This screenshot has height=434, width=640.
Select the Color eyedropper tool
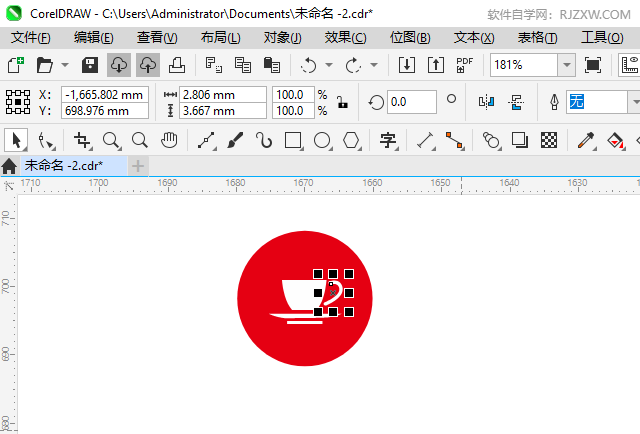[x=586, y=140]
